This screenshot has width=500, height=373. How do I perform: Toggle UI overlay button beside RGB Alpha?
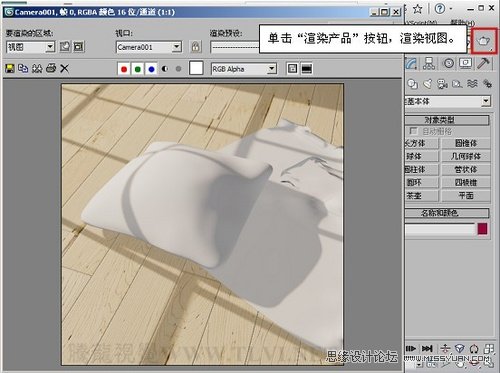(292, 69)
